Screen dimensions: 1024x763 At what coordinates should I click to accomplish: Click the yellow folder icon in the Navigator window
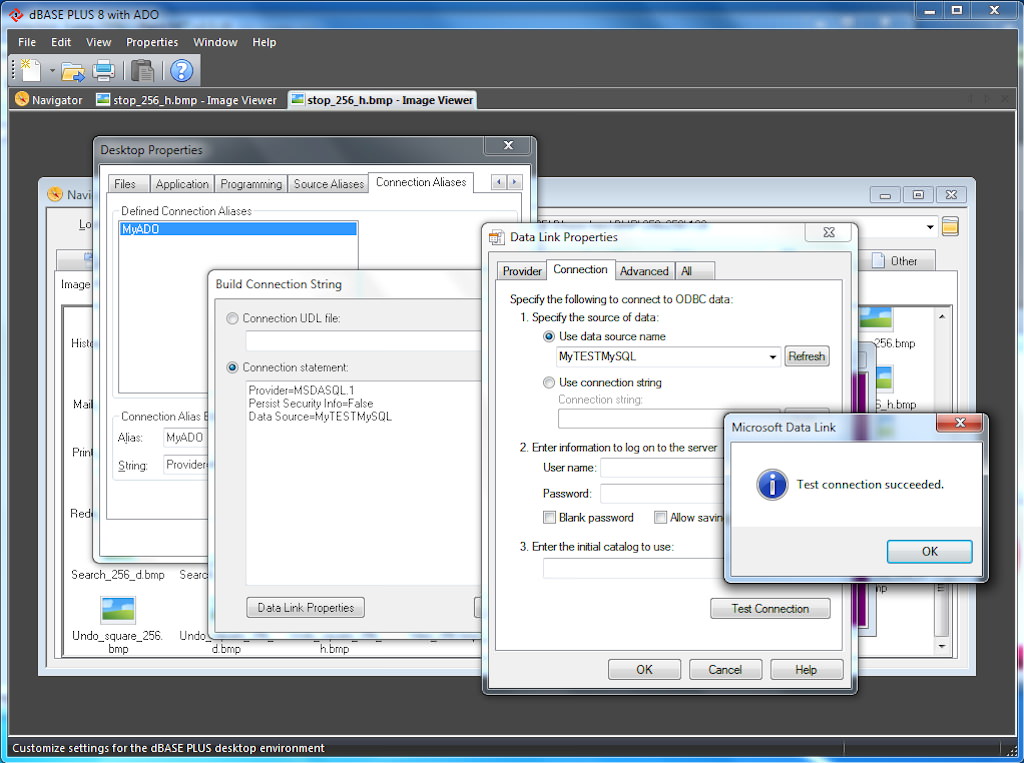click(950, 227)
